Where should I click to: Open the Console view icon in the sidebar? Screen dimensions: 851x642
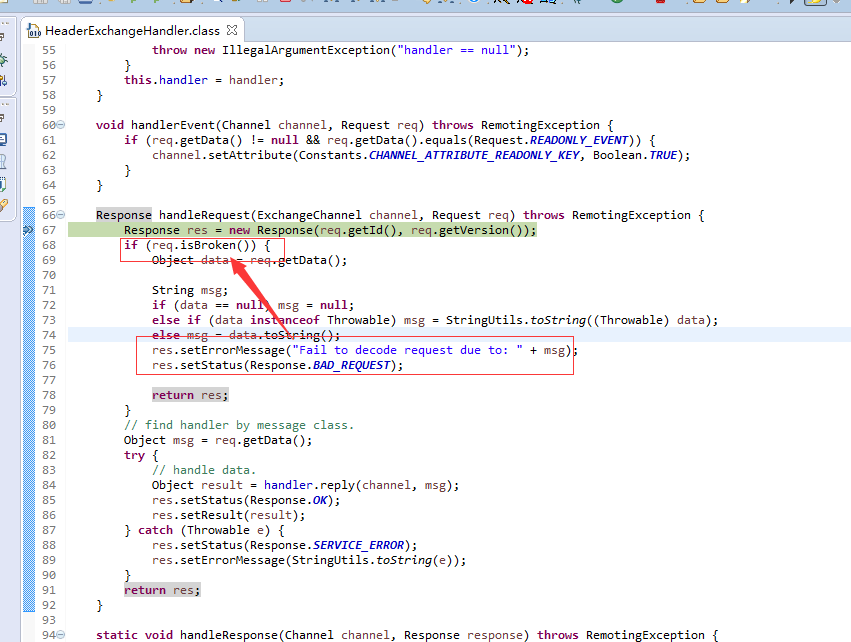coord(8,137)
